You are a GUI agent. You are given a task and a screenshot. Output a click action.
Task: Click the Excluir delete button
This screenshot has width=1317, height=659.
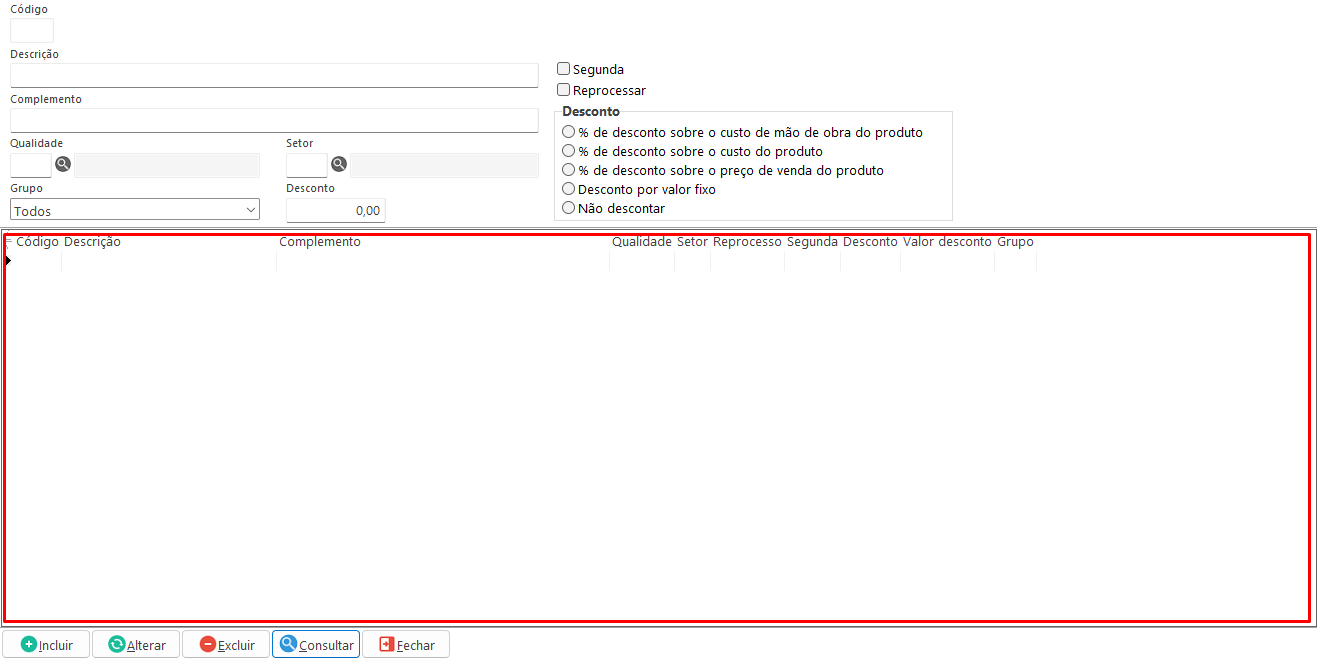click(x=226, y=644)
